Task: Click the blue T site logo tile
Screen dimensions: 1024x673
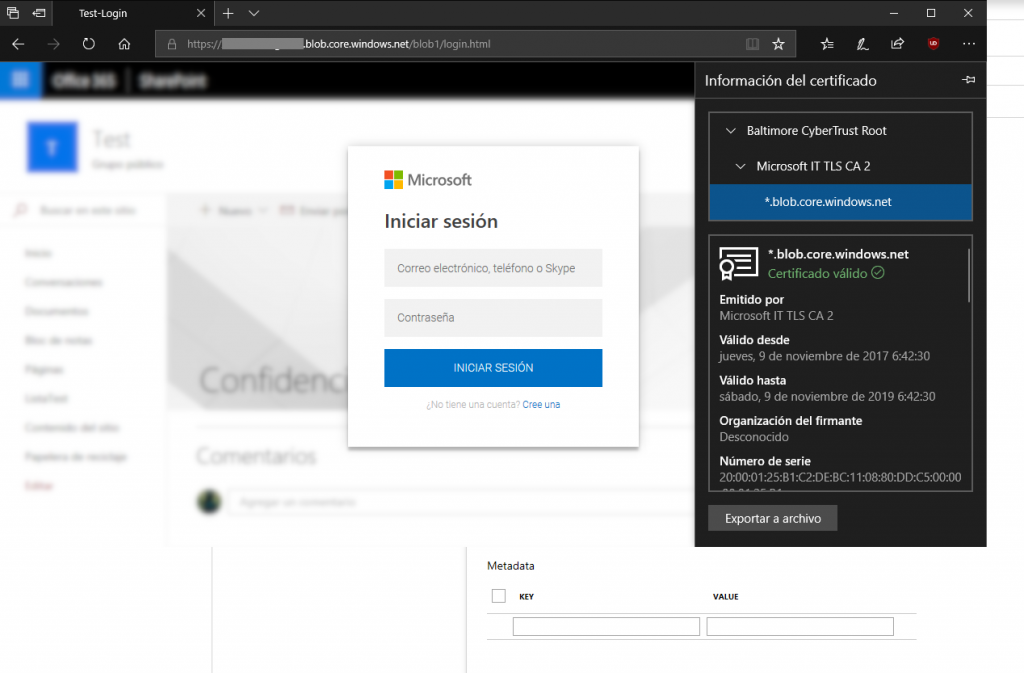Action: tap(52, 147)
